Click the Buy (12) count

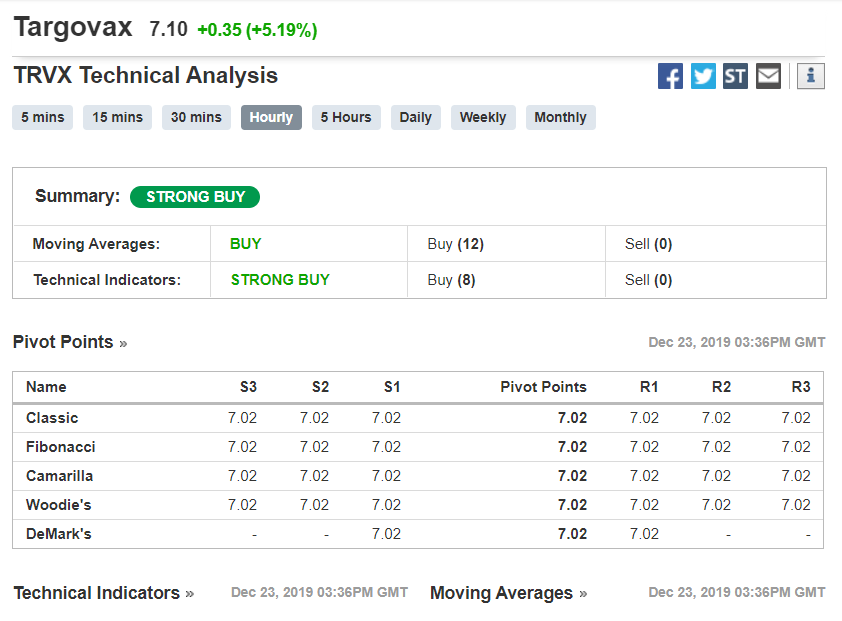(x=455, y=244)
